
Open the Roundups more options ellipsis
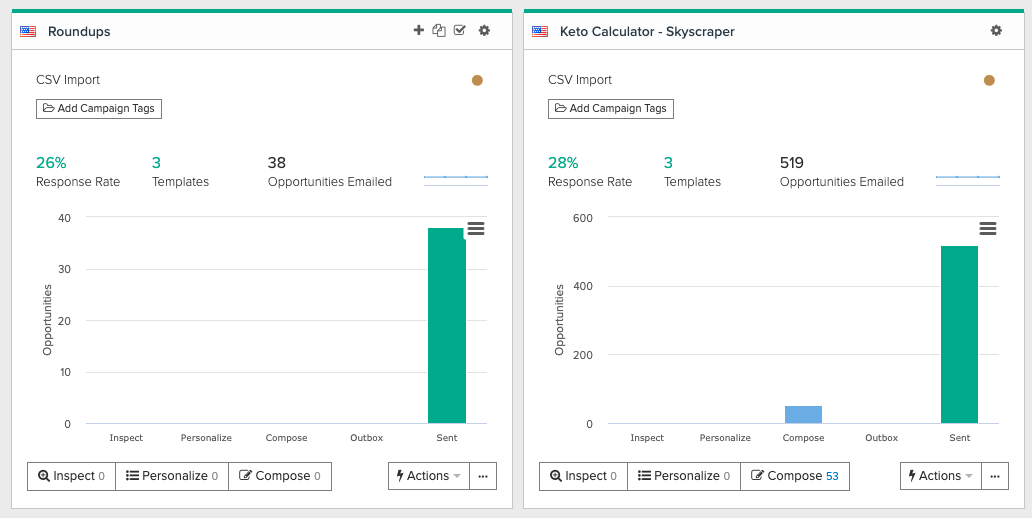[x=482, y=476]
